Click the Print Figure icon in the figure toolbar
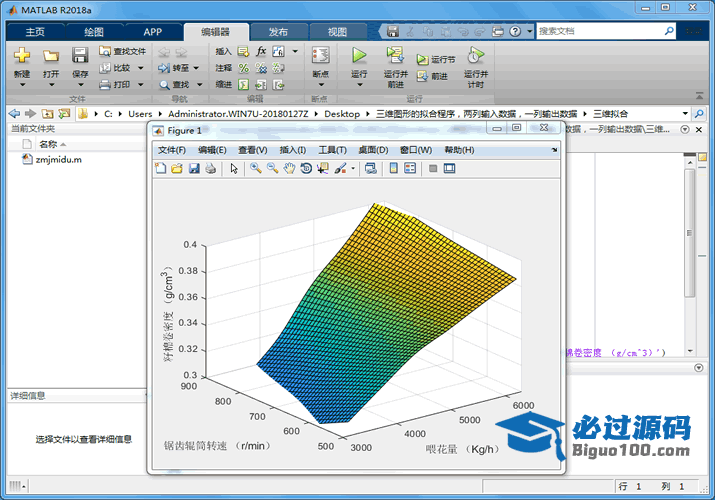This screenshot has height=500, width=715. tap(210, 168)
